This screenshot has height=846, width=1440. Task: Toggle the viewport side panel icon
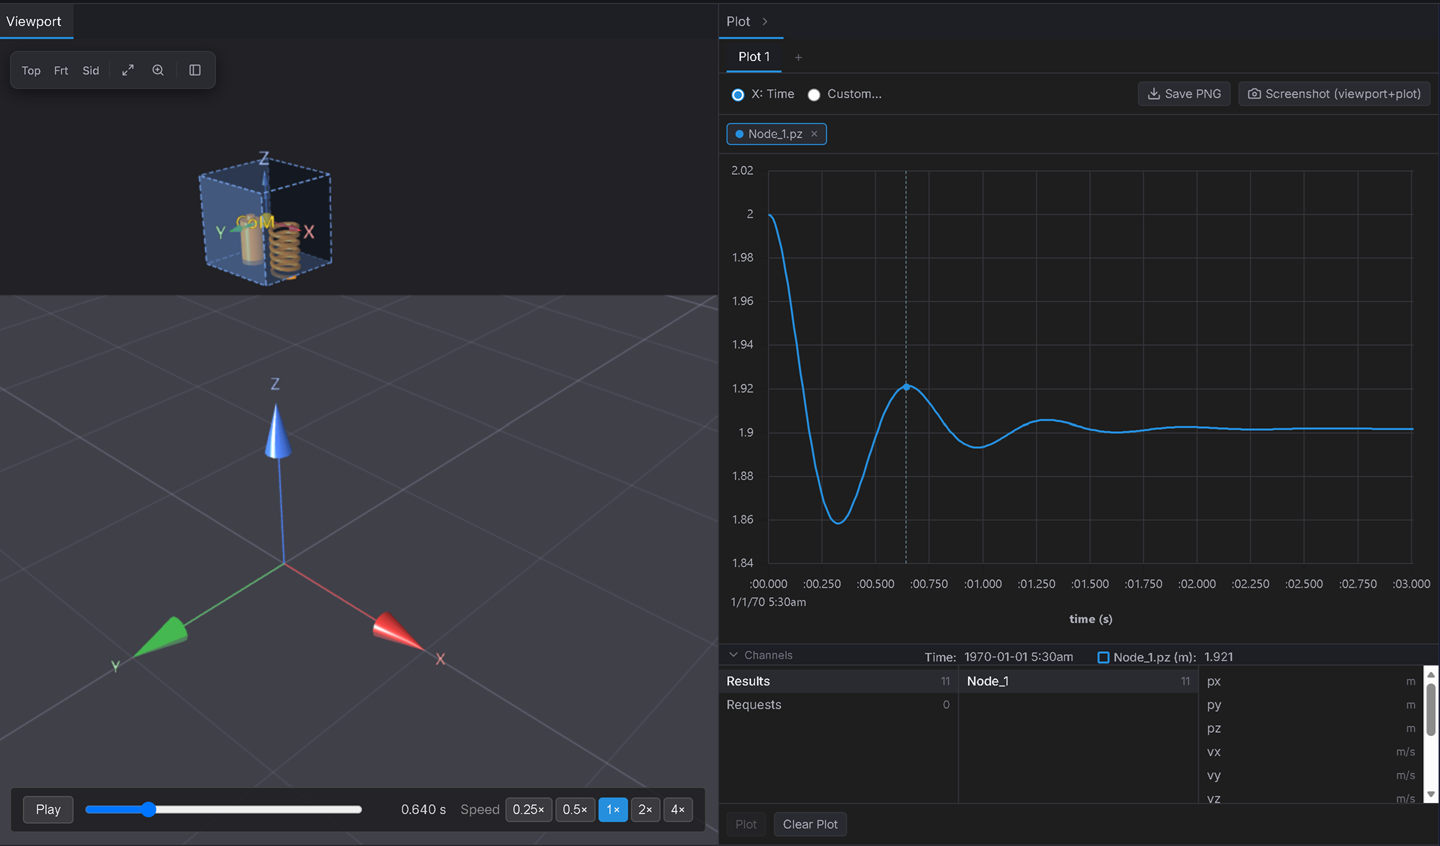[x=195, y=71]
